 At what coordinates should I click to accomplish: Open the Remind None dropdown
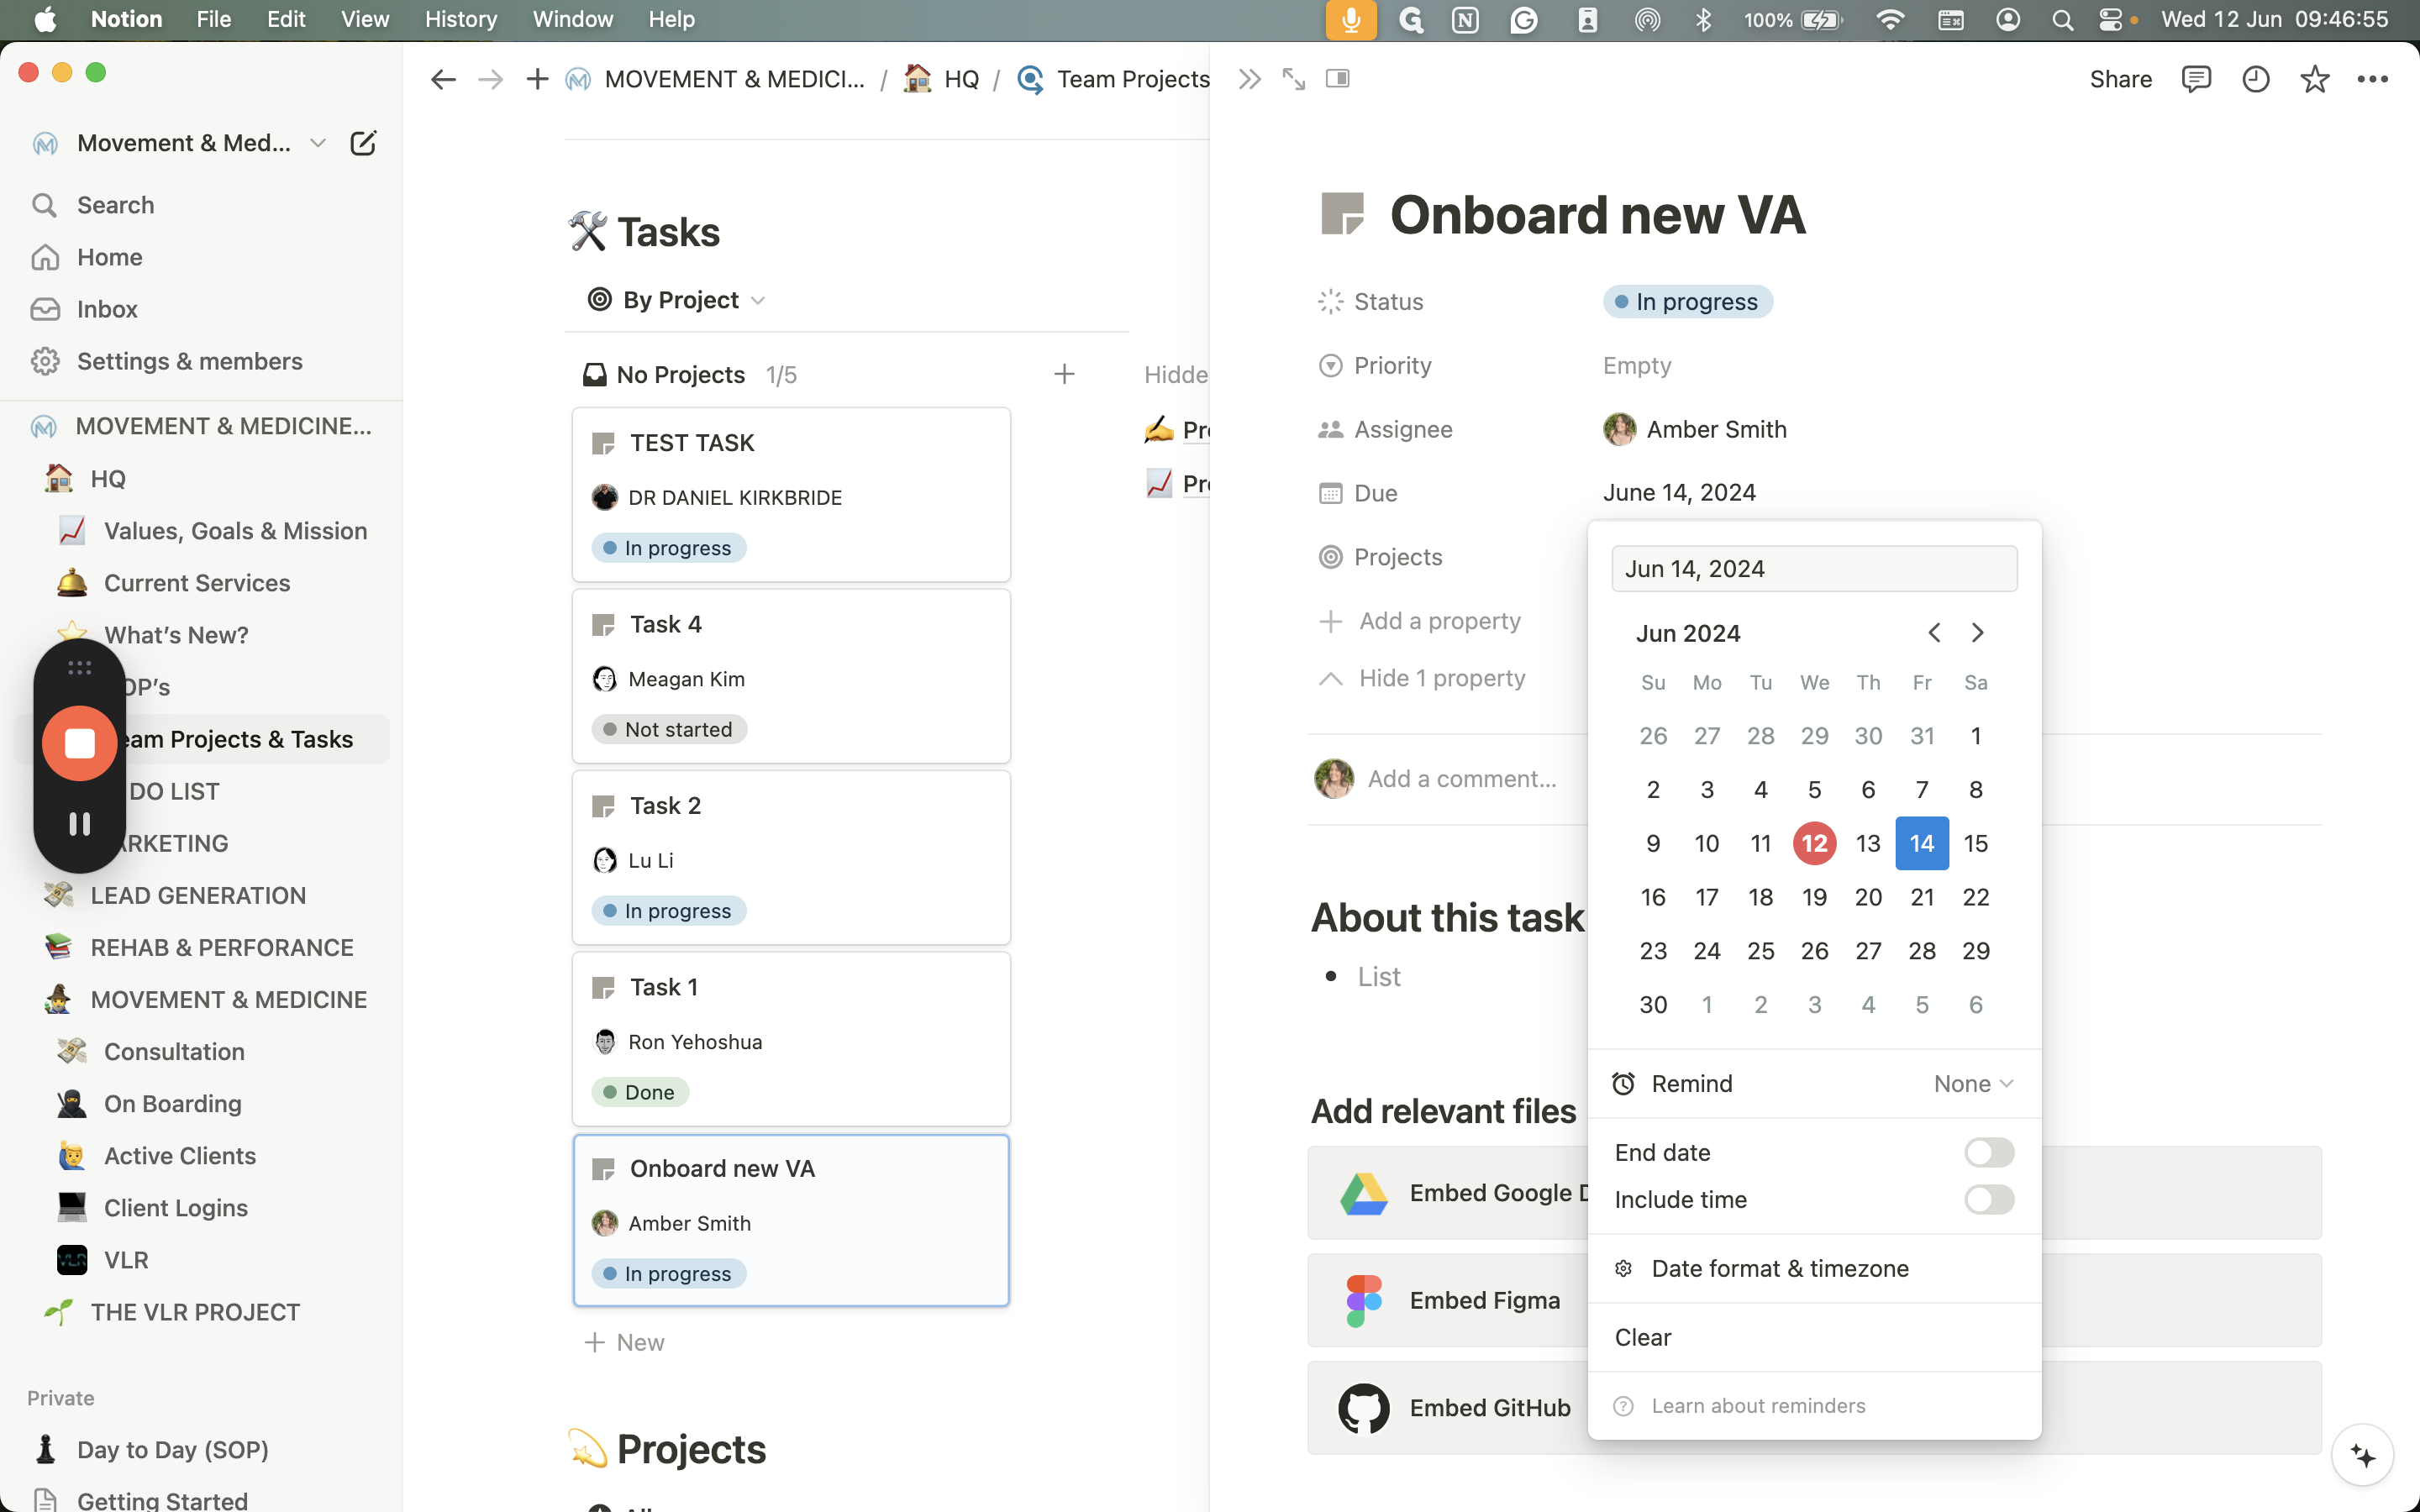click(x=1972, y=1083)
